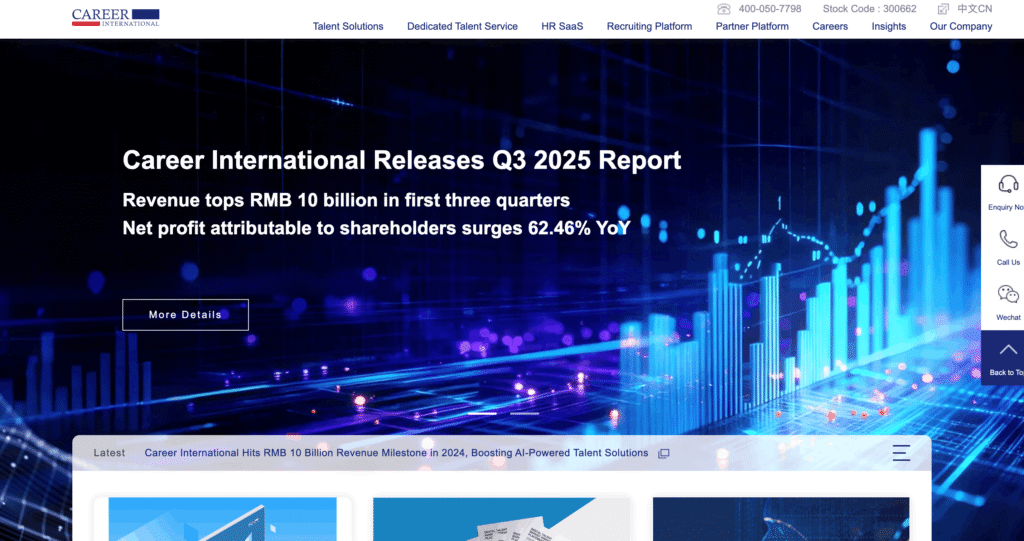Select the first carousel slide indicator
Image resolution: width=1024 pixels, height=541 pixels.
click(482, 412)
